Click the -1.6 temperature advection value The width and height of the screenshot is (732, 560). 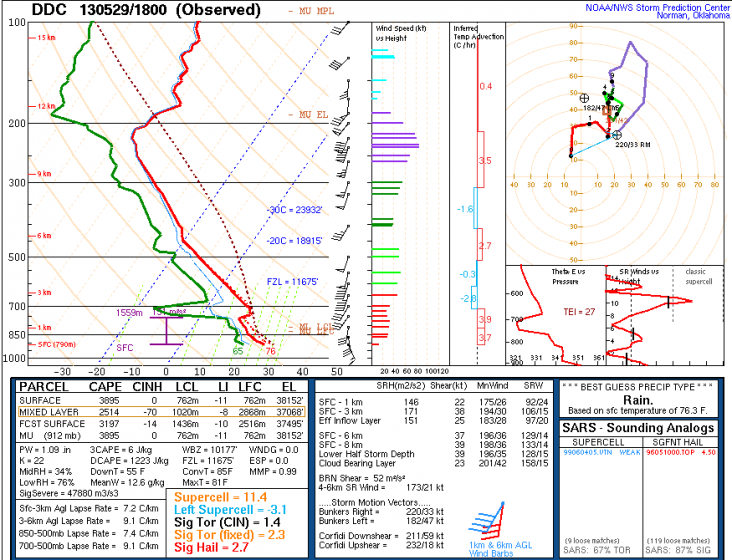465,209
